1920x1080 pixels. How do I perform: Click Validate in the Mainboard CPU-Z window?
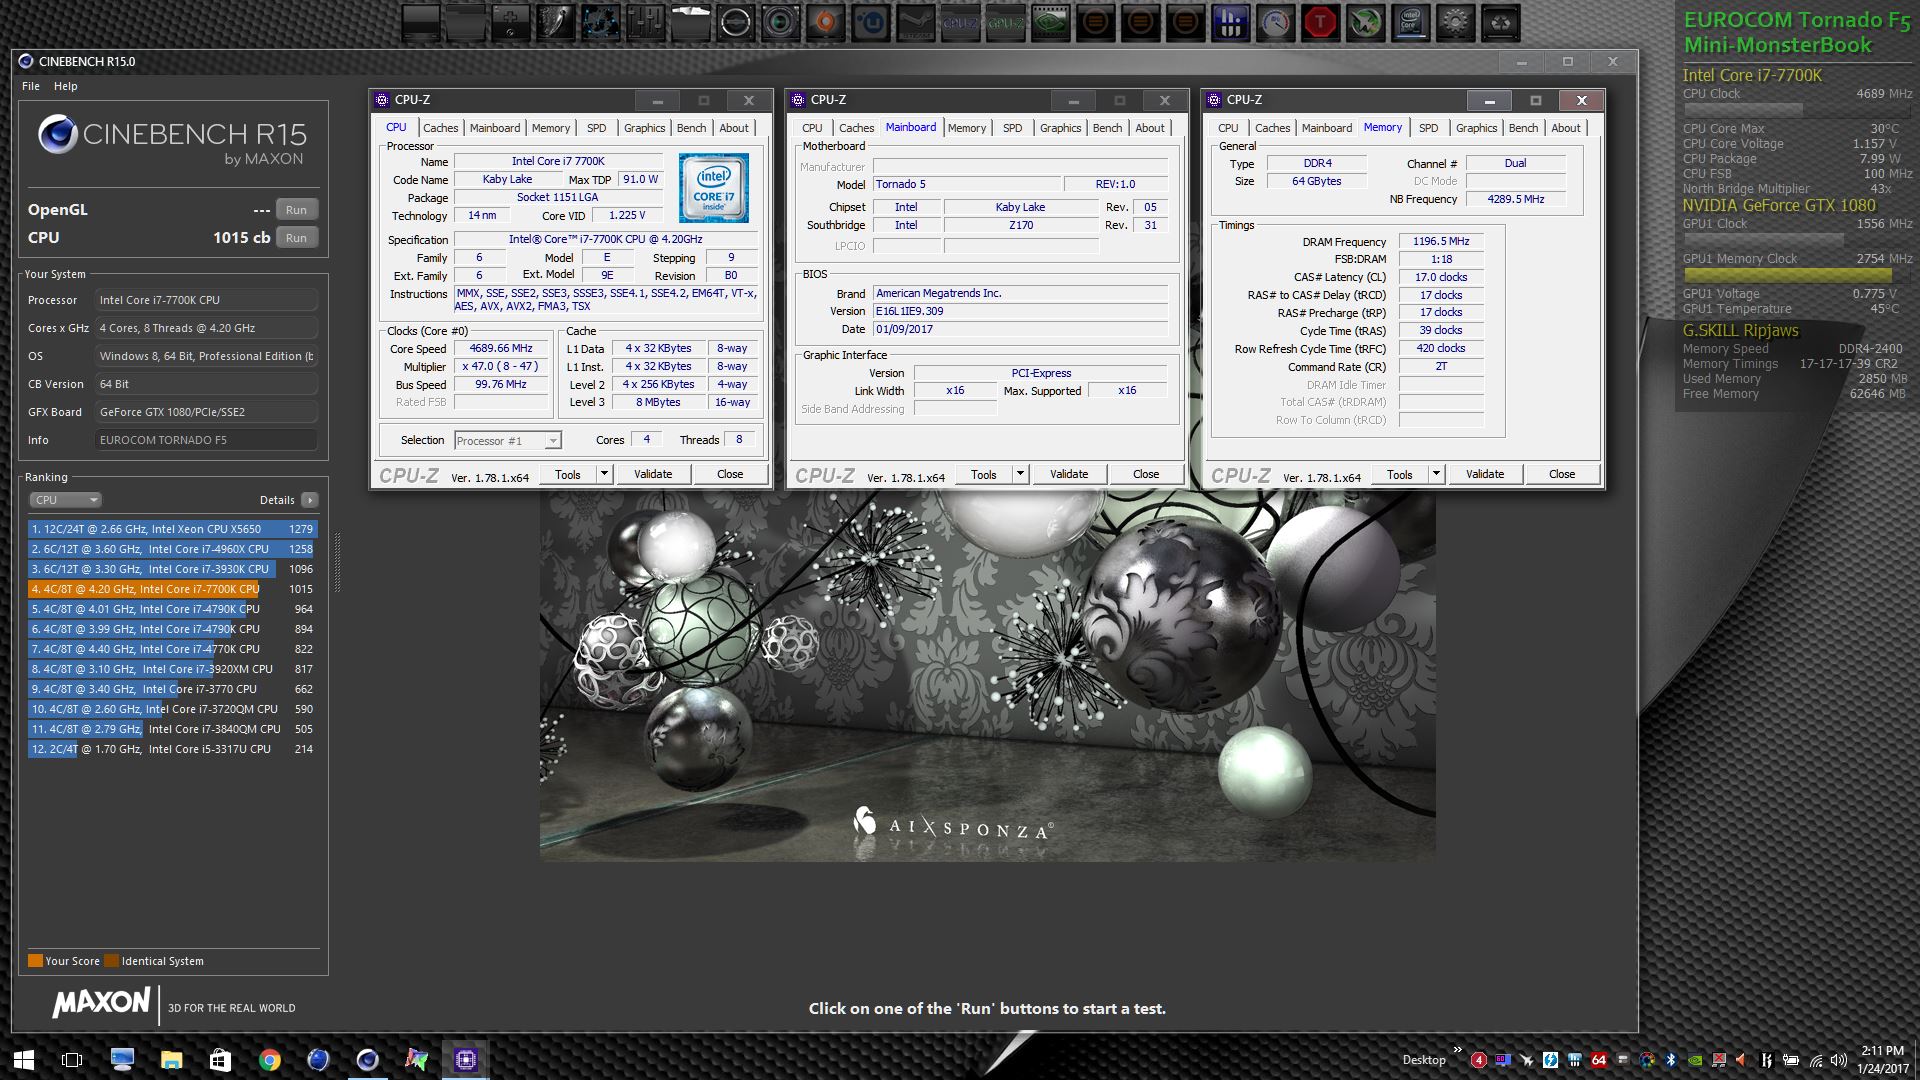point(1069,474)
